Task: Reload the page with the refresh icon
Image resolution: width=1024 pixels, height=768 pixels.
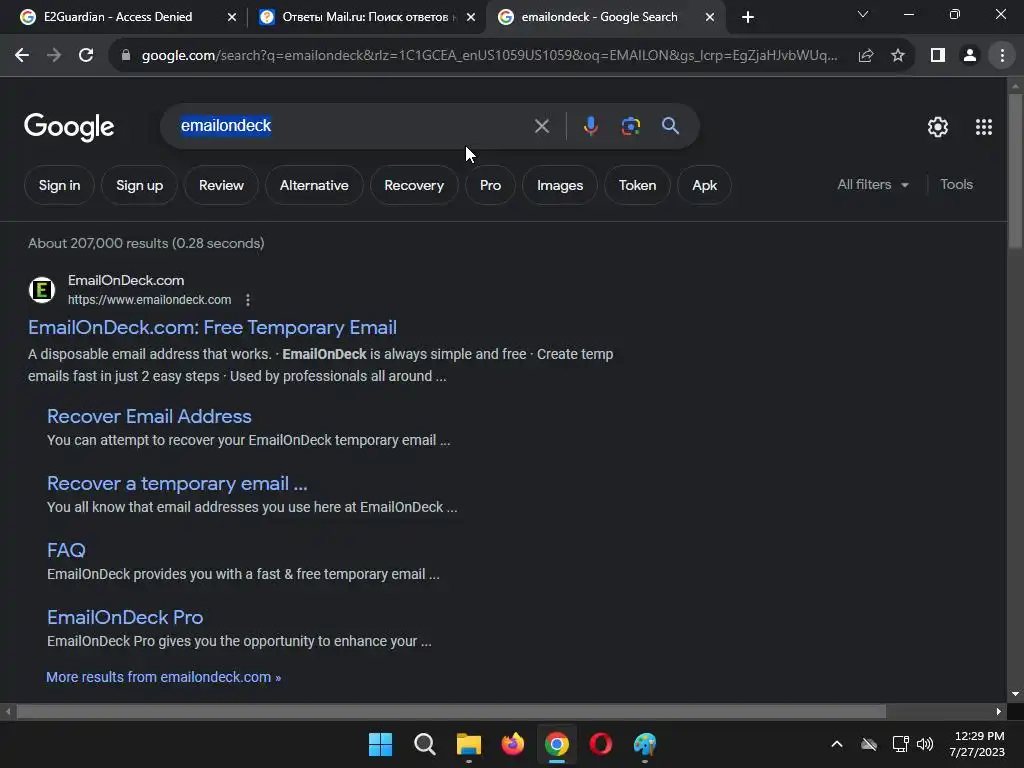Action: (86, 56)
